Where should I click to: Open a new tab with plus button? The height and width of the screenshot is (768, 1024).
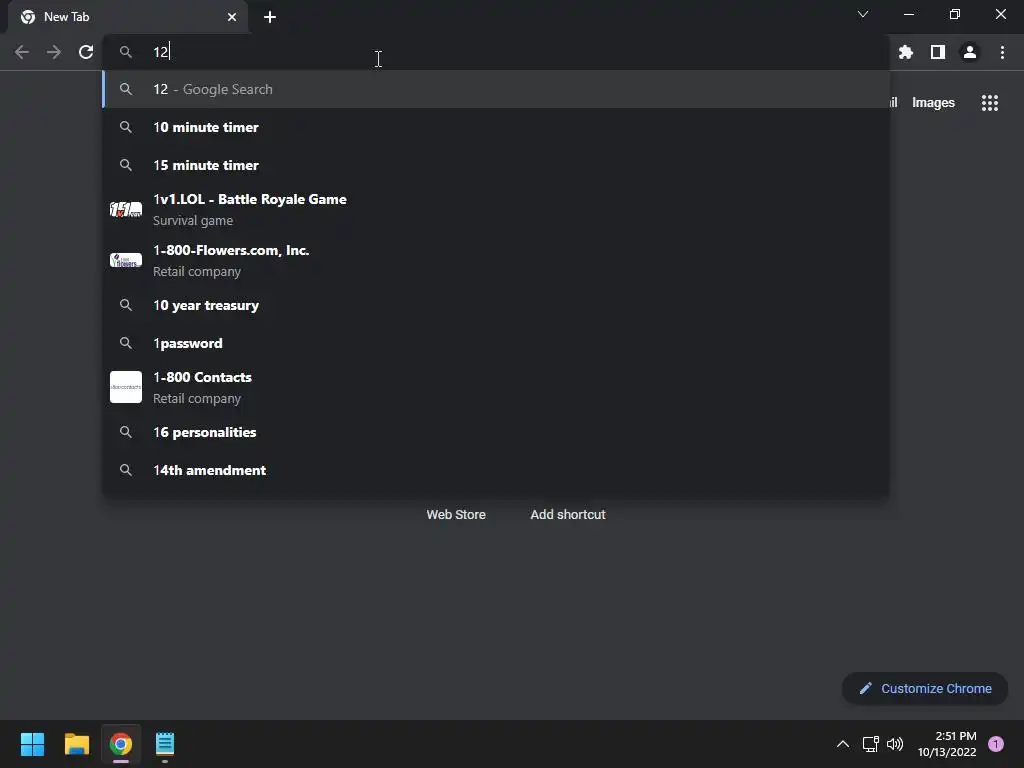pyautogui.click(x=270, y=17)
